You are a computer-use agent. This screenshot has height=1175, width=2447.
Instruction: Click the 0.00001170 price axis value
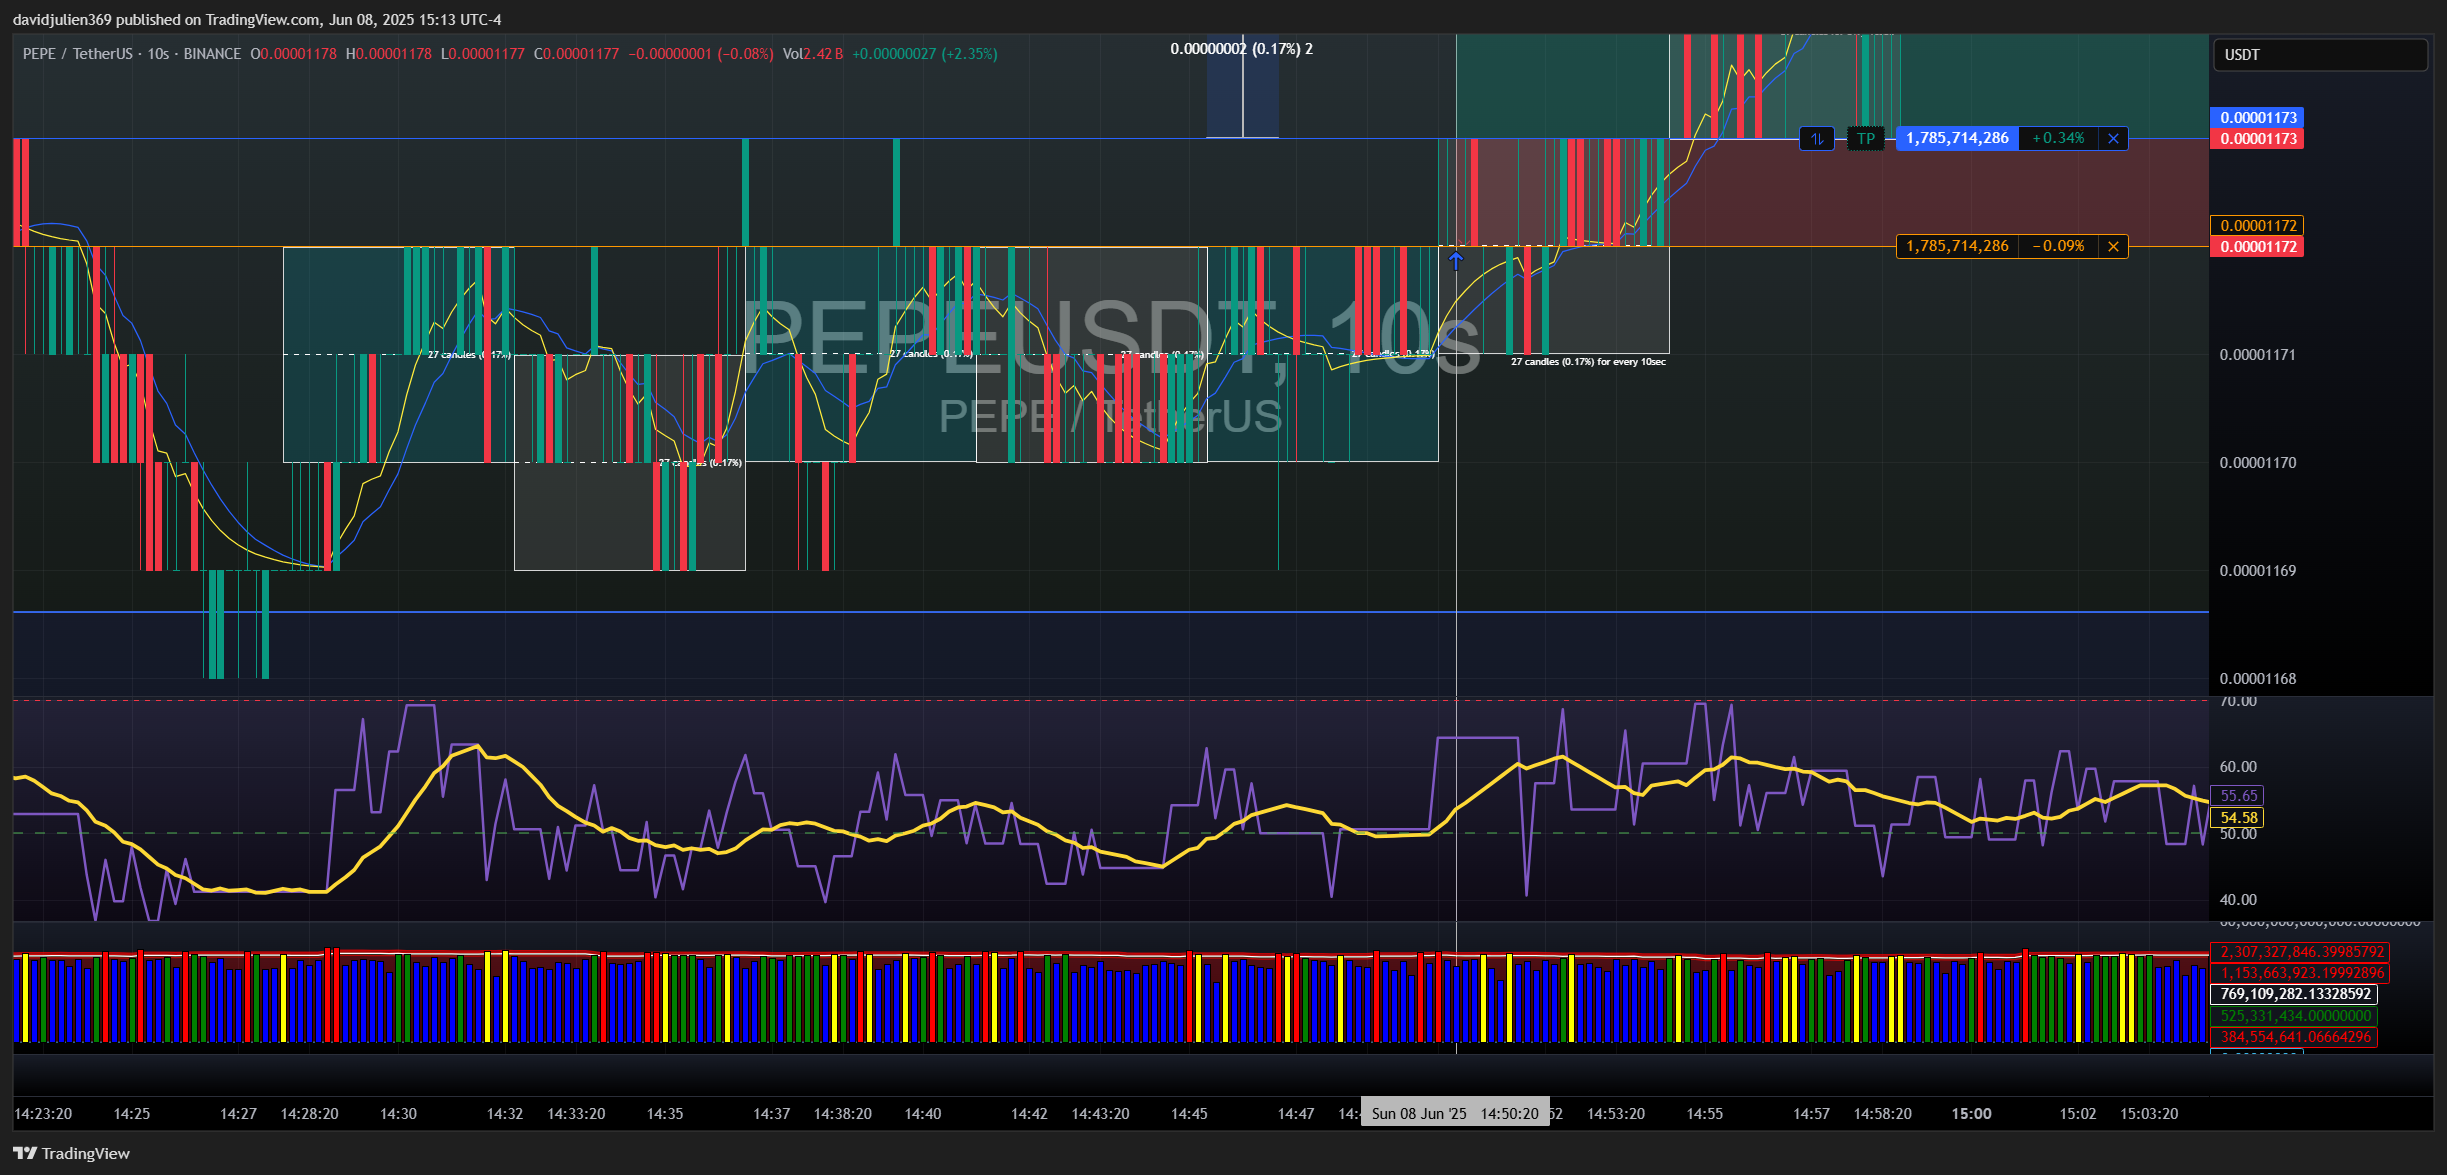[2258, 463]
